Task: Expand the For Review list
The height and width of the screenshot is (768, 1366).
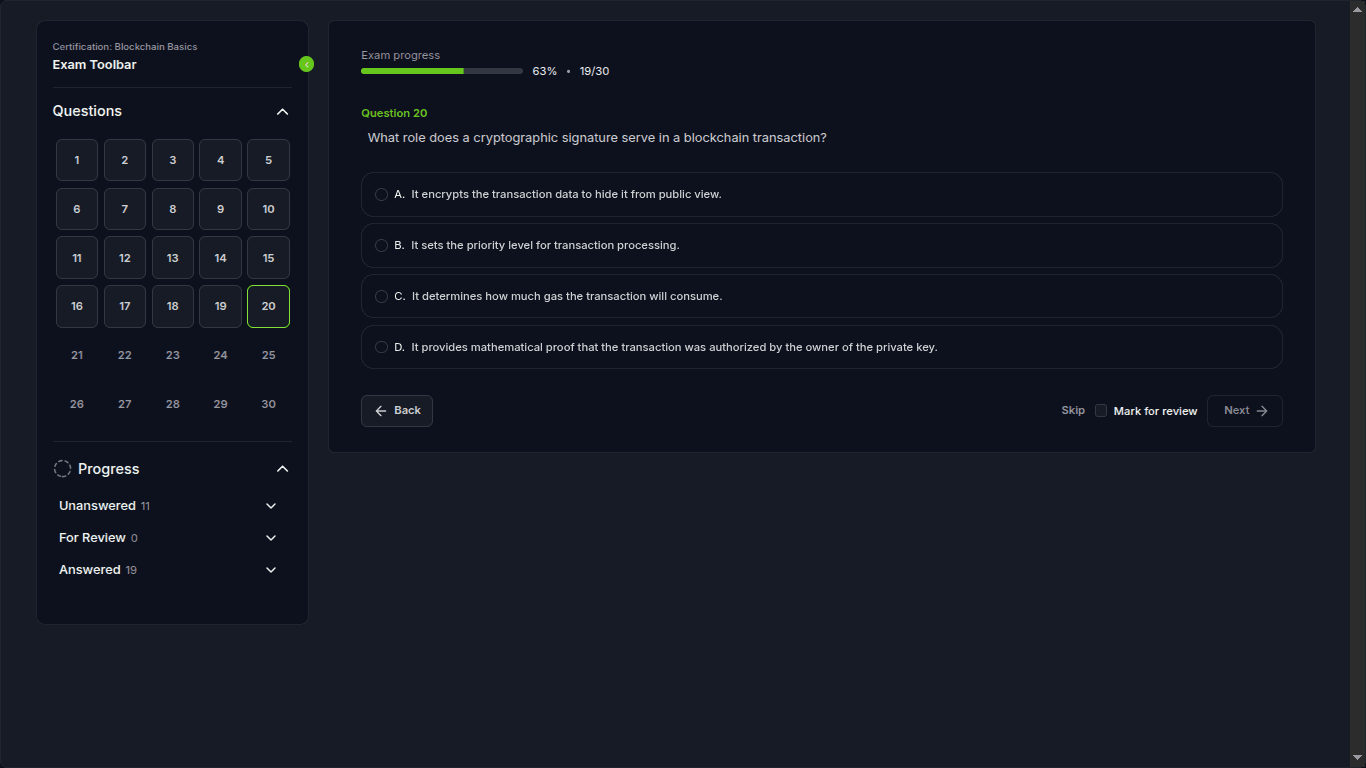Action: click(x=271, y=538)
